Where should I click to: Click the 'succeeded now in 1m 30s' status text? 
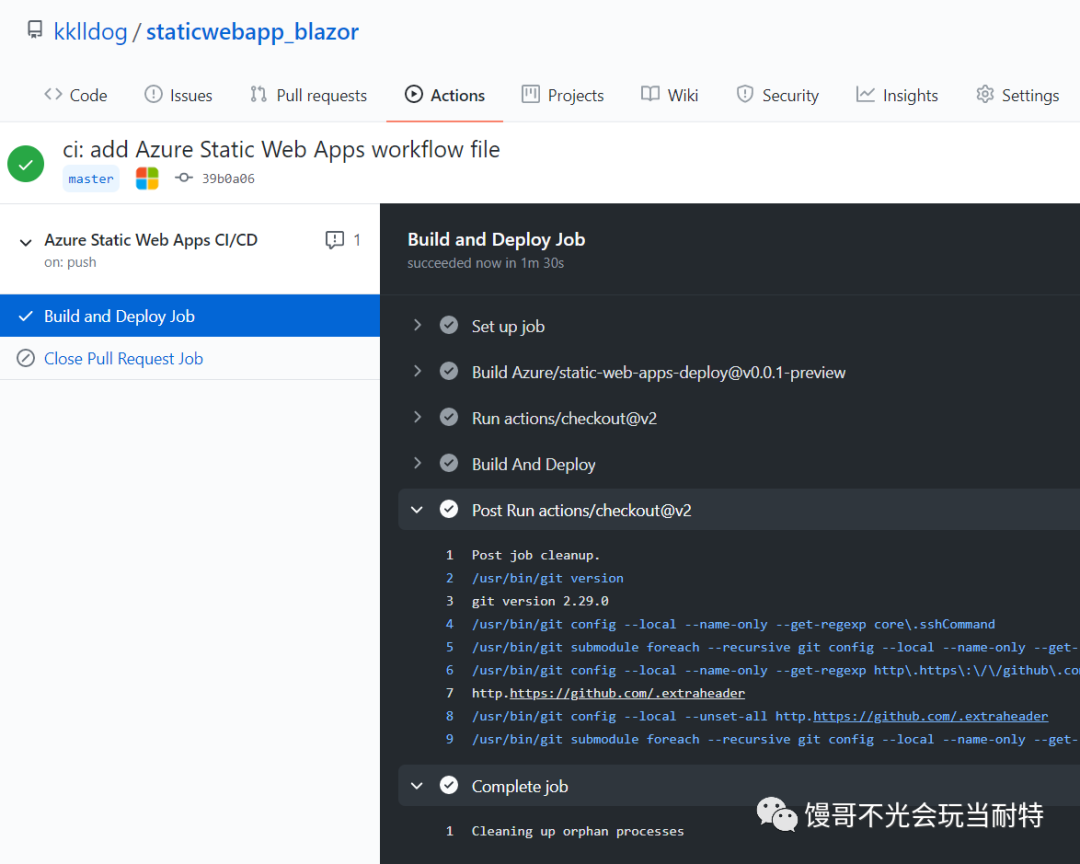(x=486, y=263)
